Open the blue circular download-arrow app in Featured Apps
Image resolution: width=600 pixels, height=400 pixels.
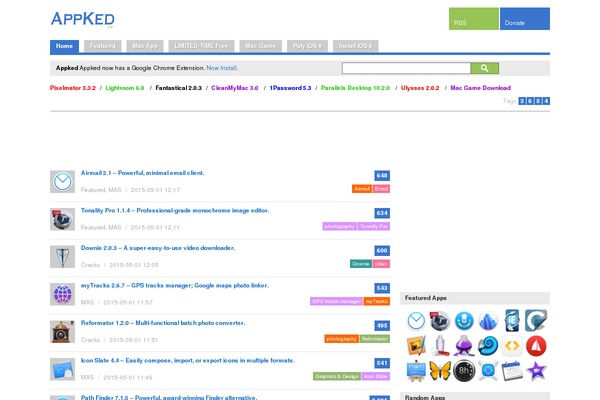(x=464, y=321)
